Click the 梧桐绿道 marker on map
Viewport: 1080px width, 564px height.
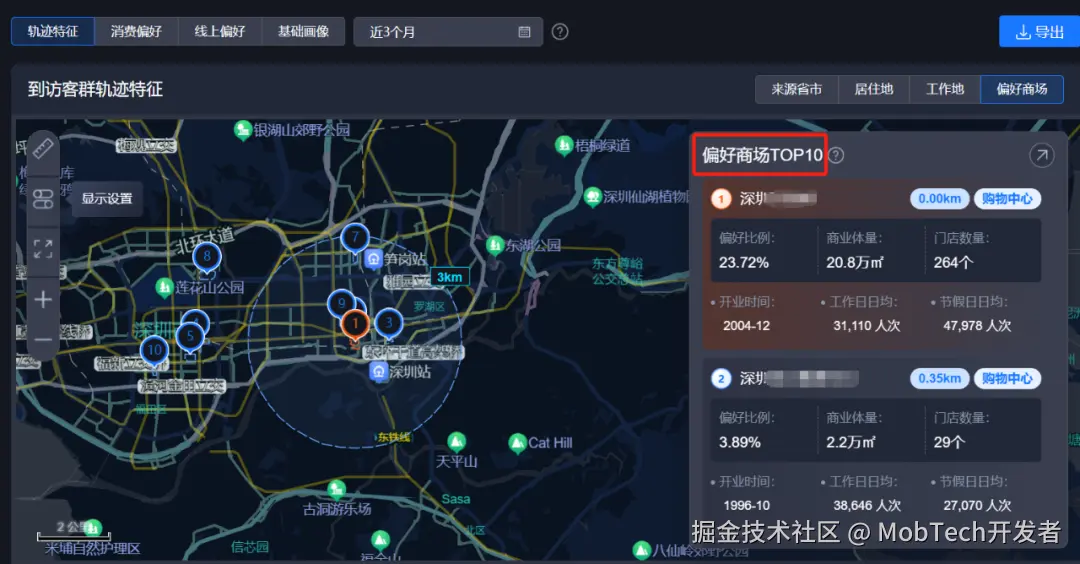pyautogui.click(x=564, y=145)
